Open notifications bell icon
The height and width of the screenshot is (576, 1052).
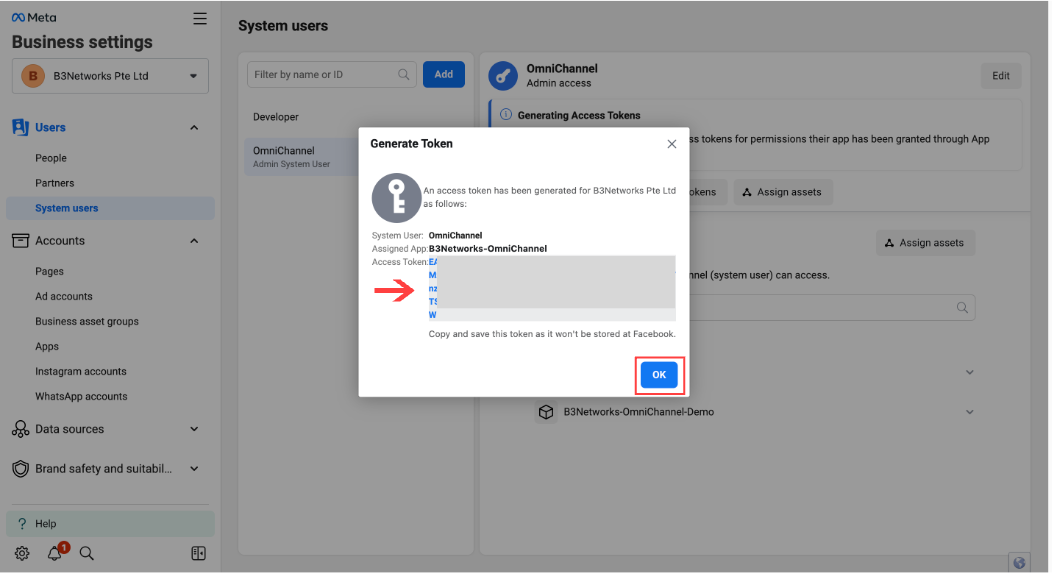point(55,553)
